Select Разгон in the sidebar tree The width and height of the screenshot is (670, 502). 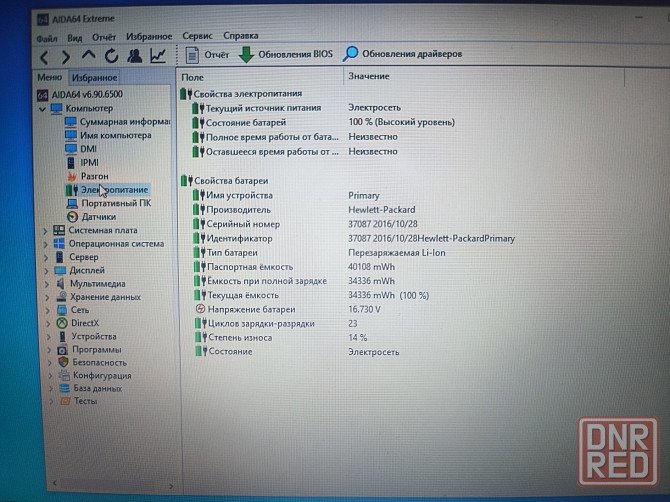[94, 175]
